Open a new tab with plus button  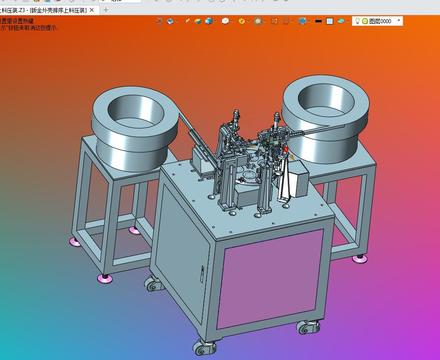pos(106,10)
